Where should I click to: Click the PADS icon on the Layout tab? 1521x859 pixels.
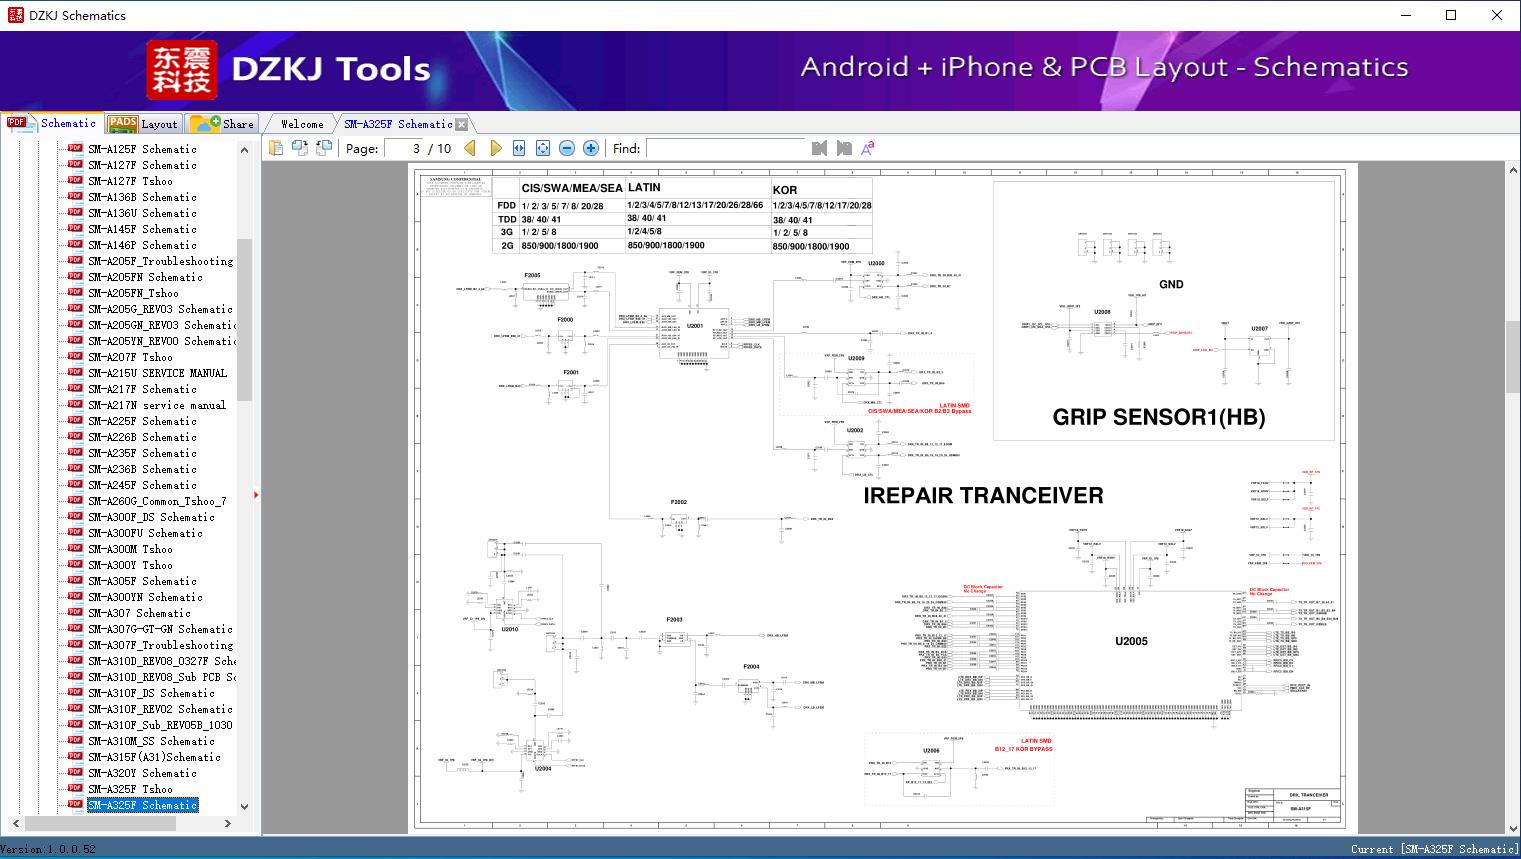(x=123, y=123)
